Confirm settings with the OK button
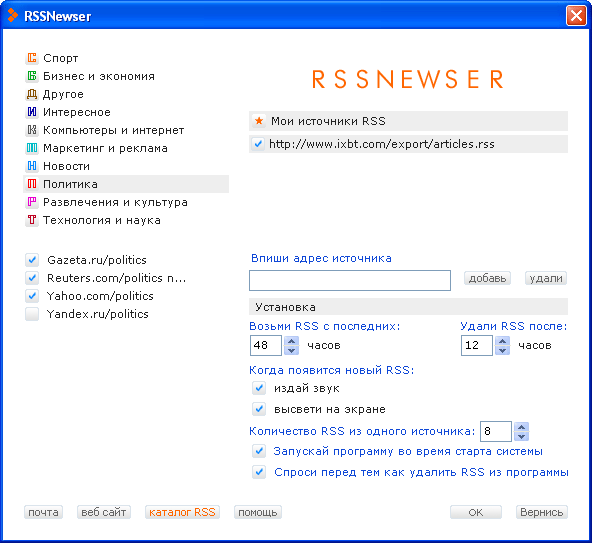This screenshot has width=592, height=543. [x=476, y=512]
